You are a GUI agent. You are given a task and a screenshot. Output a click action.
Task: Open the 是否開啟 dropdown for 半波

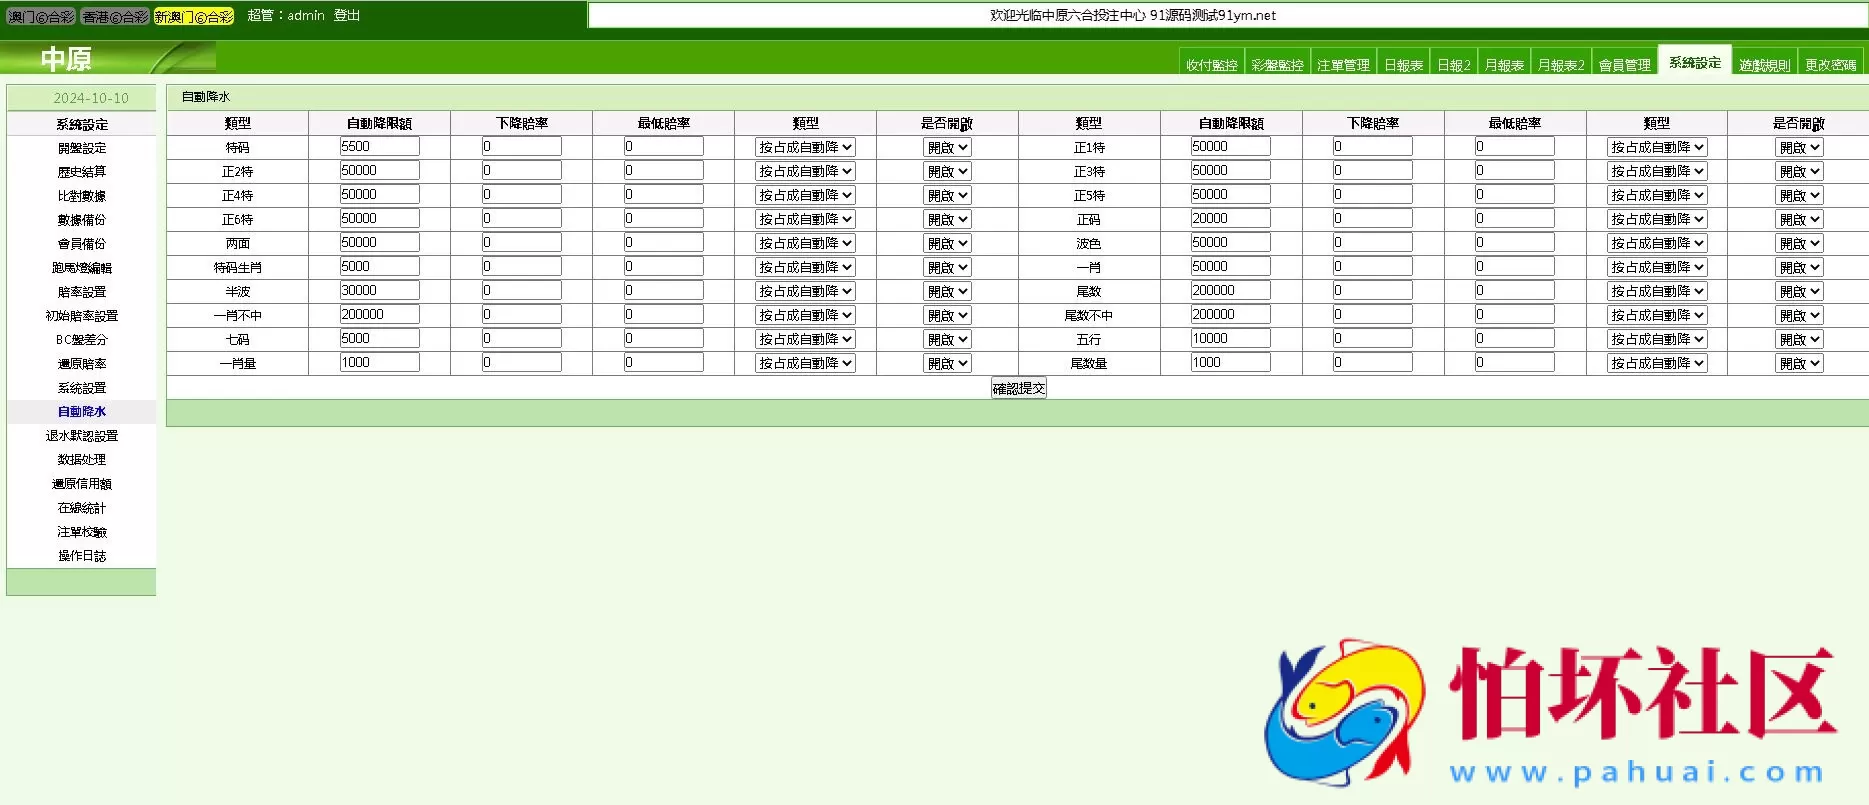pos(947,291)
